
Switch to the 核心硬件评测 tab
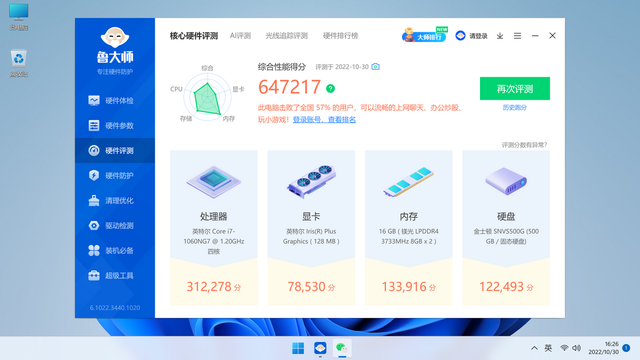(194, 36)
